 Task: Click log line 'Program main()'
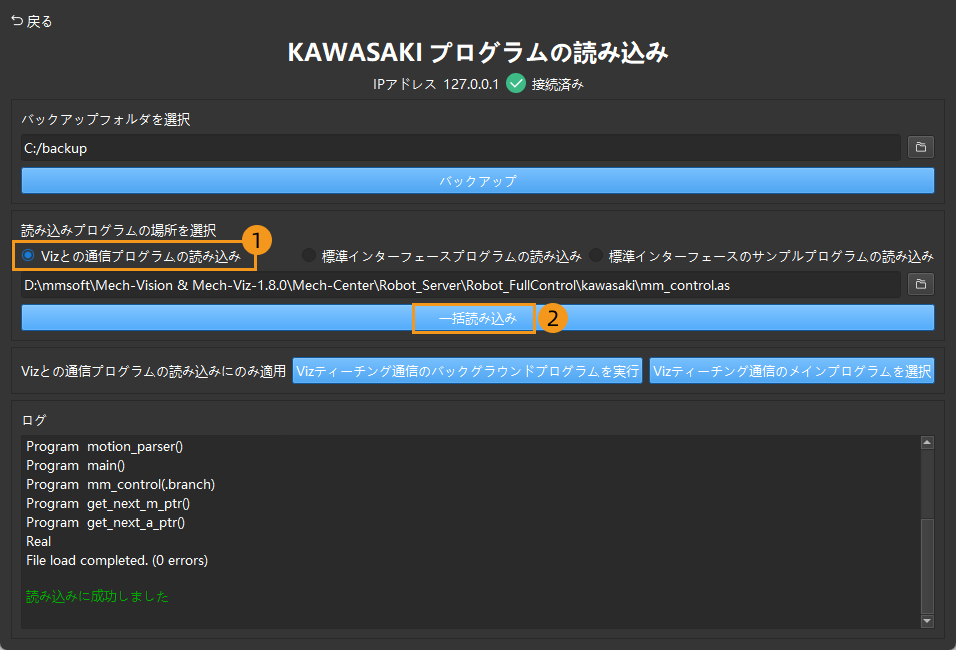tap(76, 465)
